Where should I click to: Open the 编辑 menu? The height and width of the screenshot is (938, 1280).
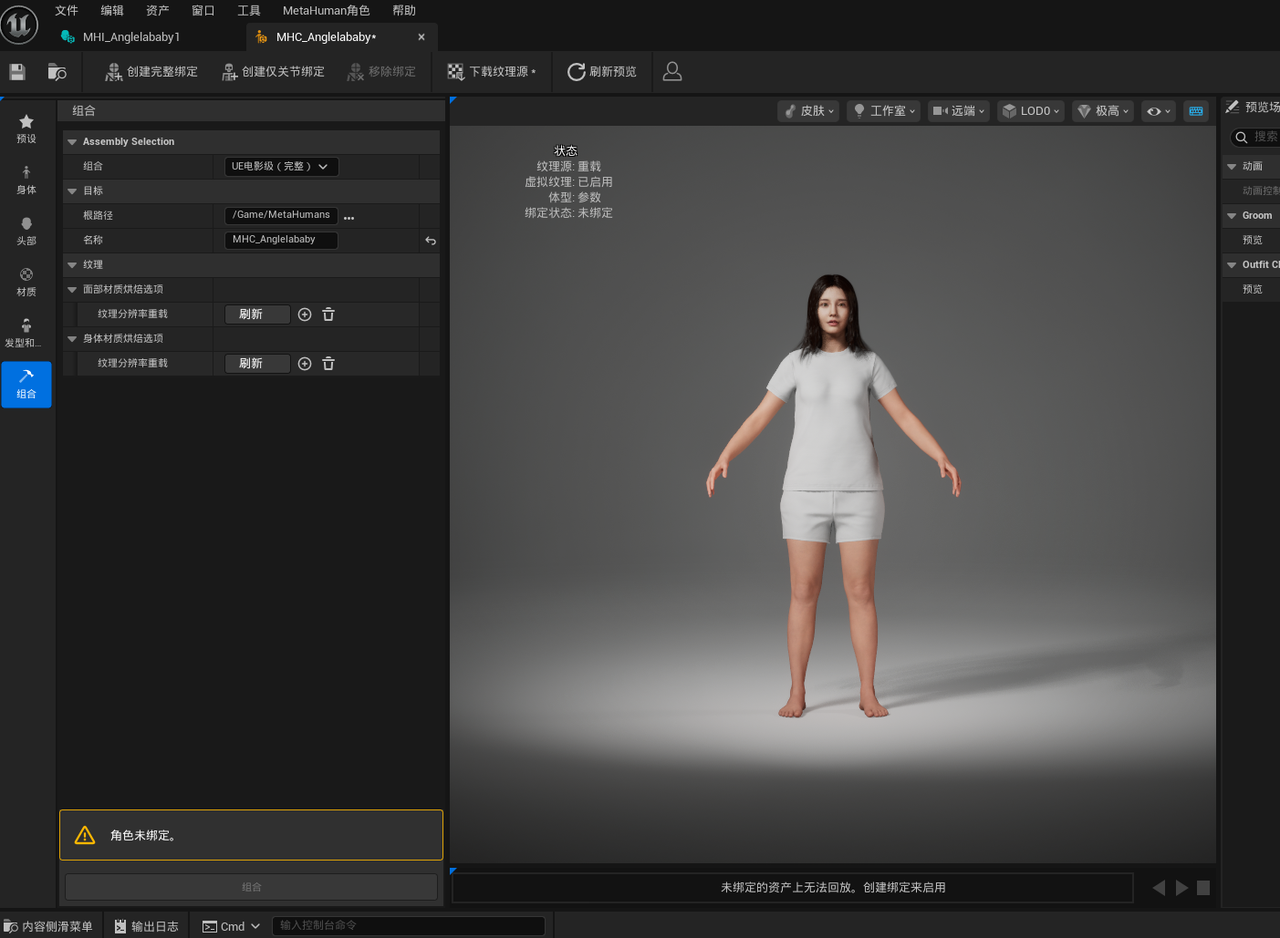(x=112, y=10)
